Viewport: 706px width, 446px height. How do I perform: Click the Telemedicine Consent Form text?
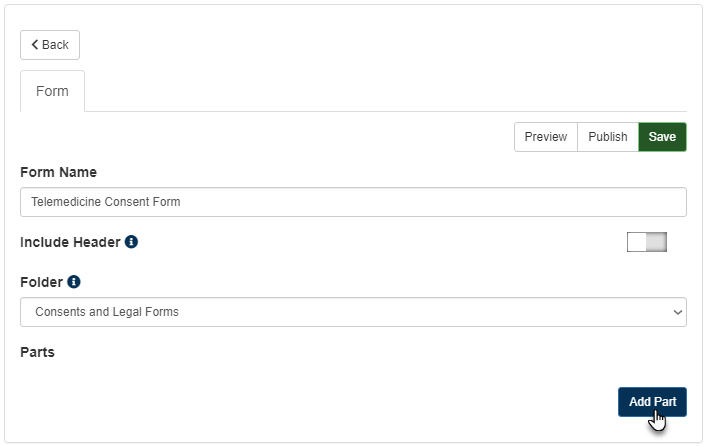point(105,202)
